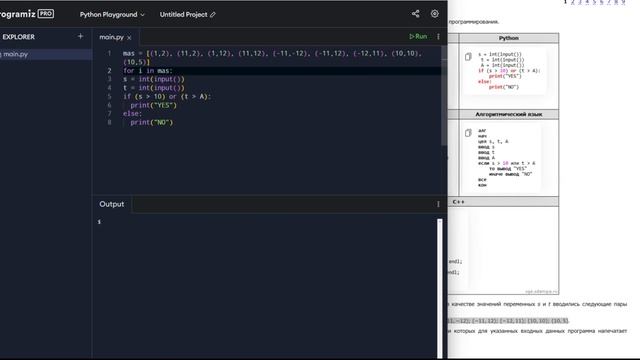Click the 'else:' line in editor
This screenshot has width=640, height=360.
click(133, 113)
